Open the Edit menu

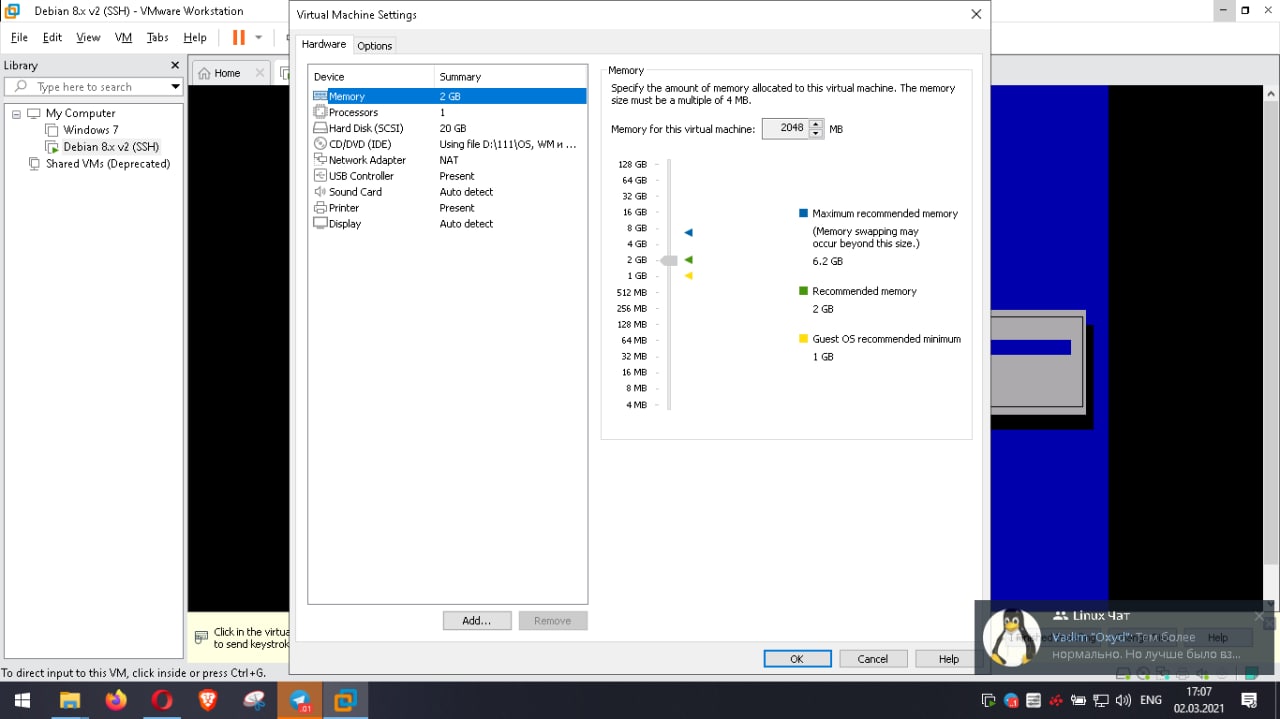[x=52, y=37]
